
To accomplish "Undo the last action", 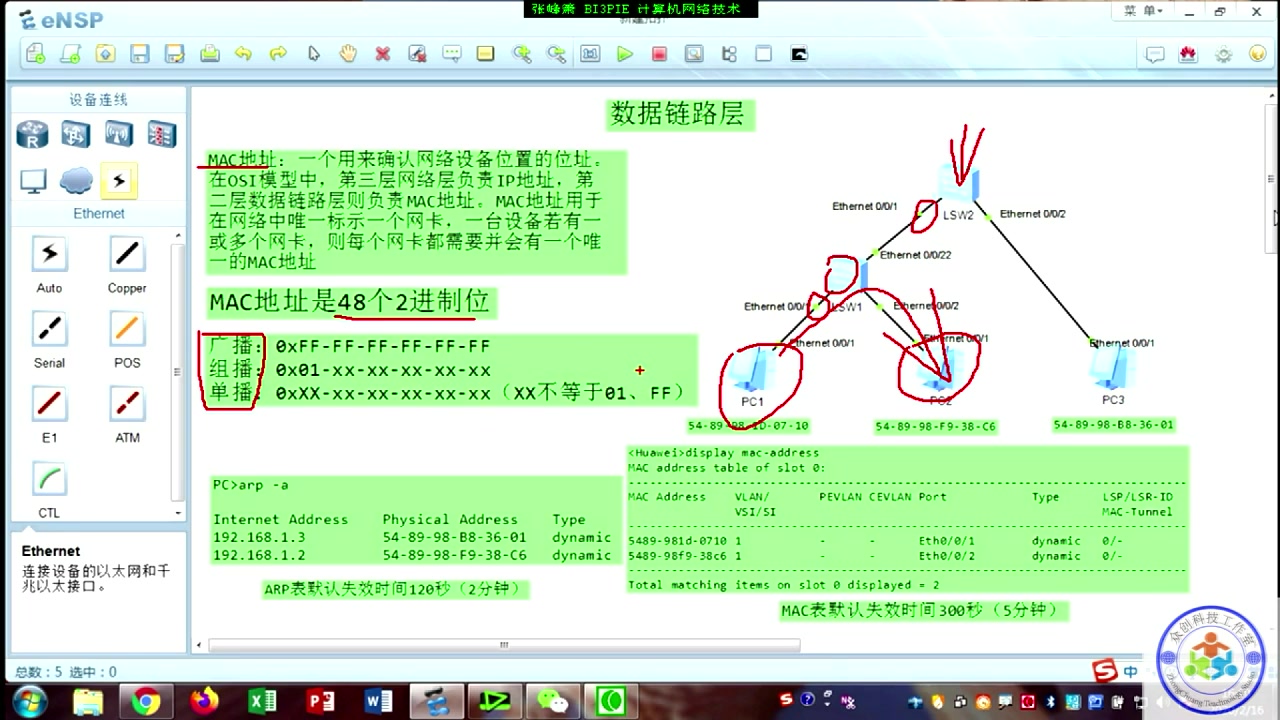I will click(x=243, y=54).
